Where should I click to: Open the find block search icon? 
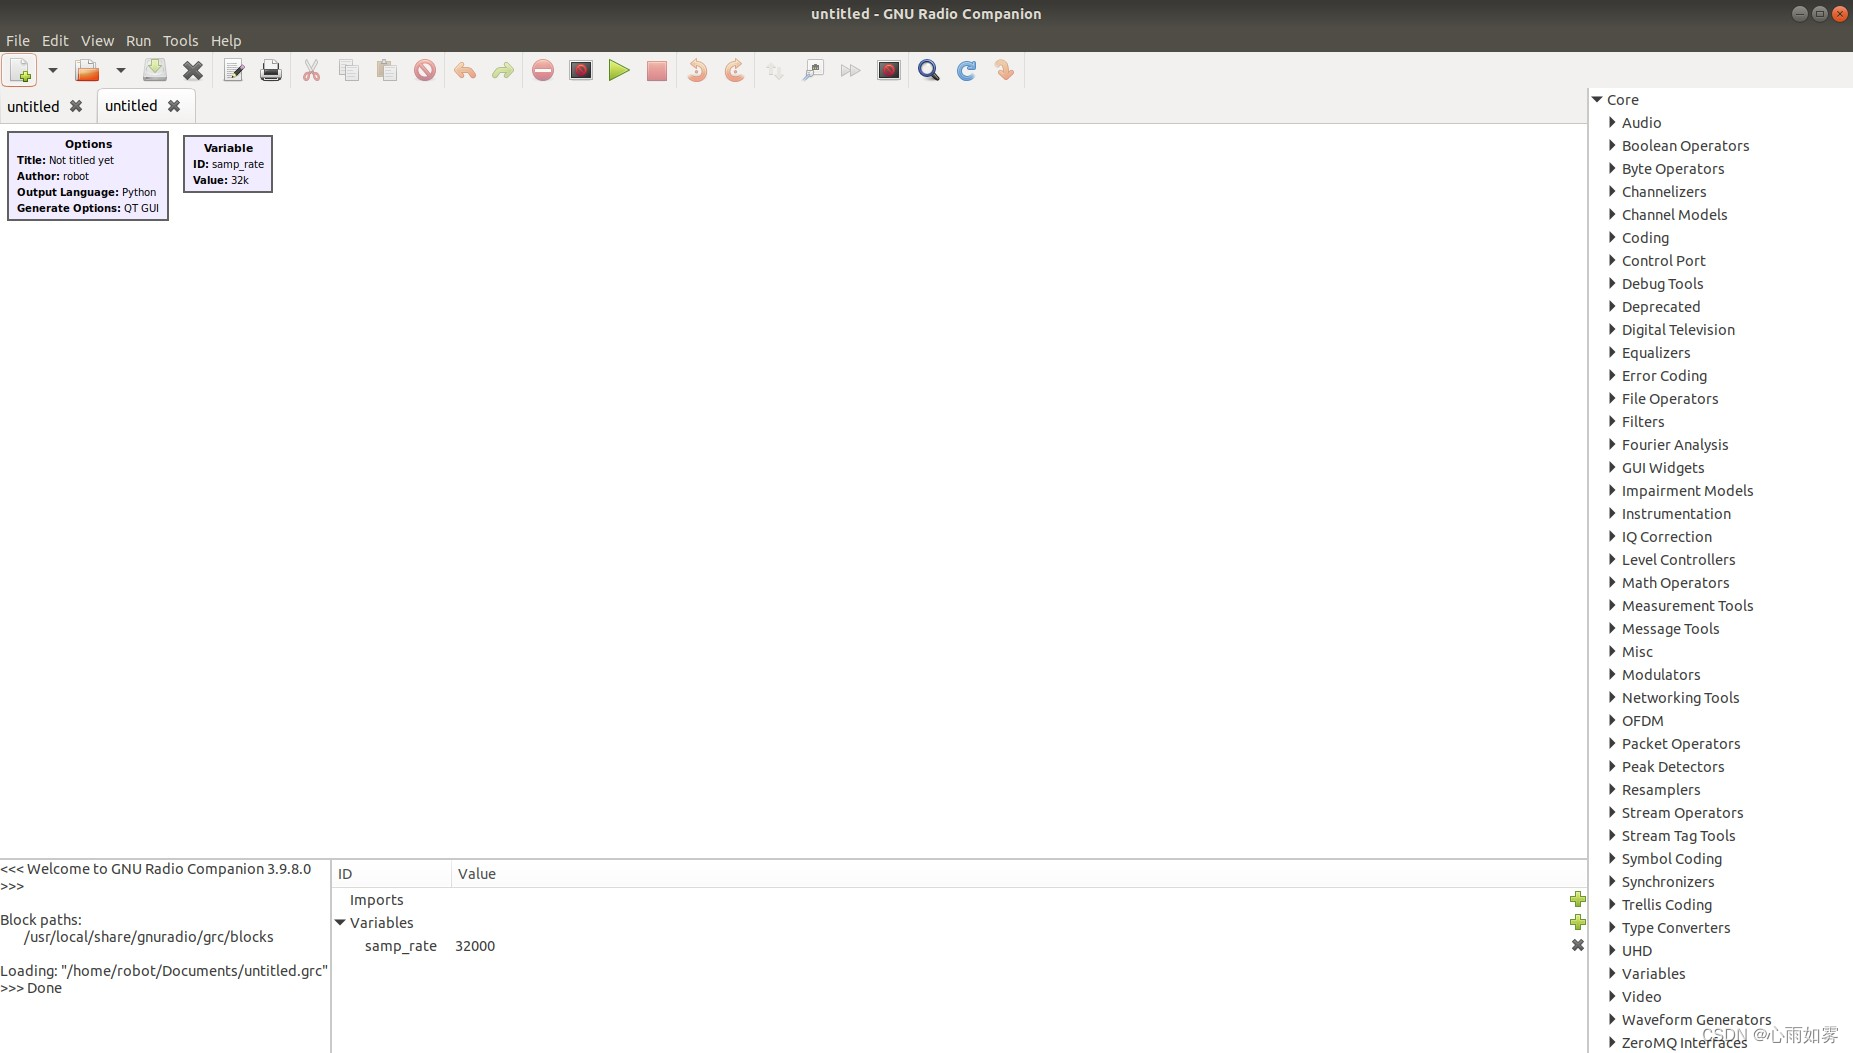coord(929,70)
